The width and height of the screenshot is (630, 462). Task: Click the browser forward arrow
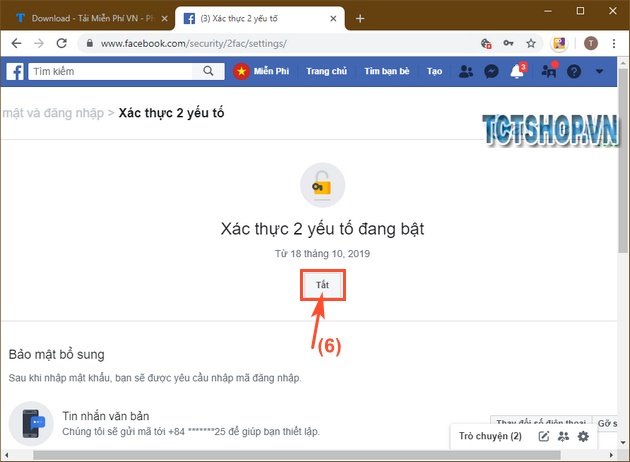39,43
